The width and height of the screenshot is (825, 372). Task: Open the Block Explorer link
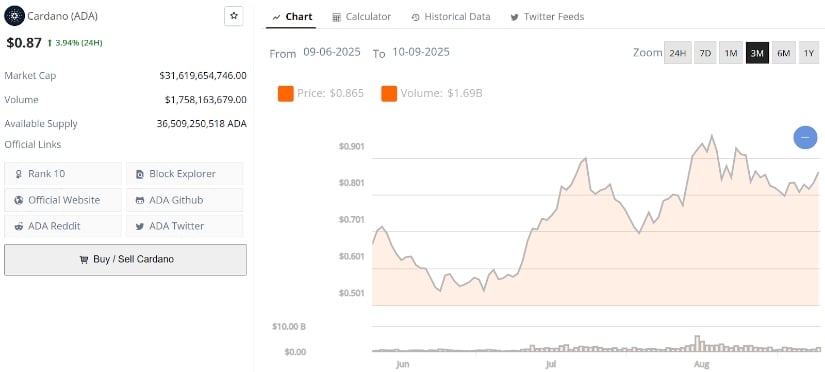pos(185,174)
